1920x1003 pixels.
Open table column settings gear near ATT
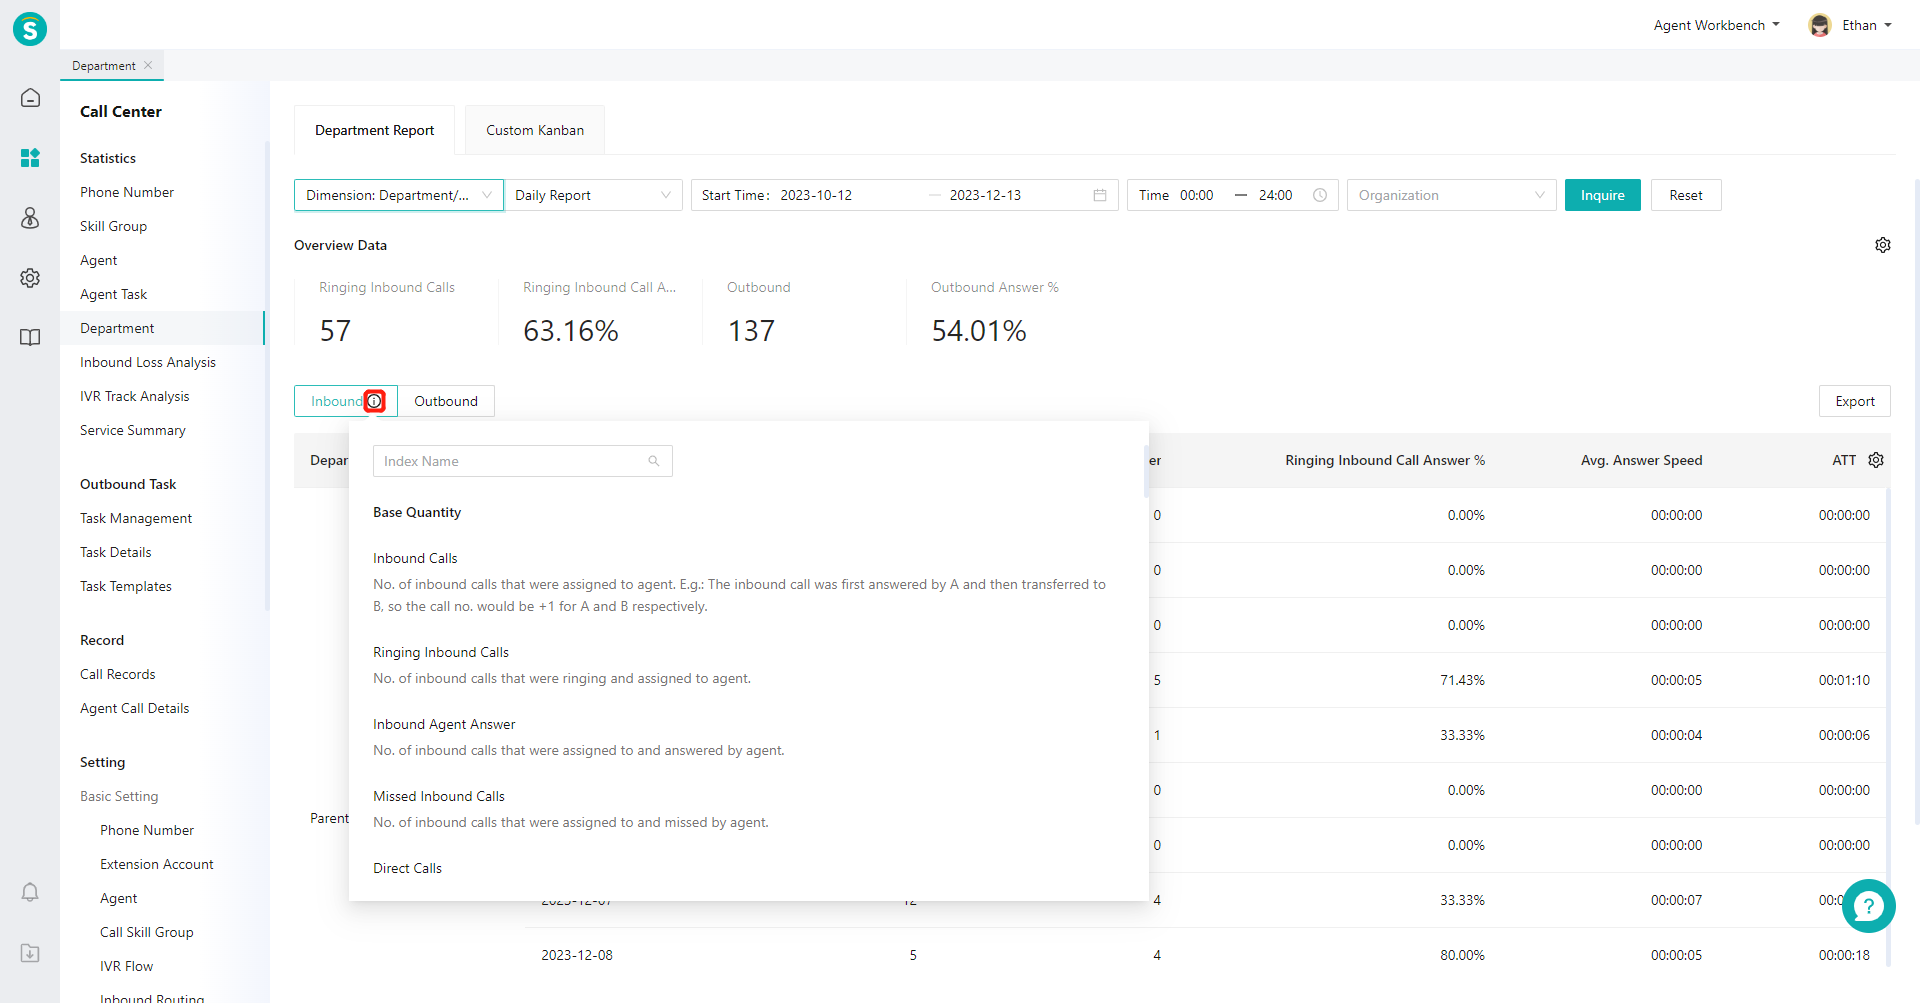[1876, 460]
